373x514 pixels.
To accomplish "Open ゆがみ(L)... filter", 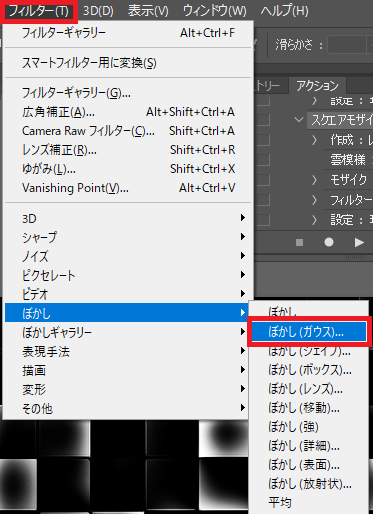I will point(128,169).
